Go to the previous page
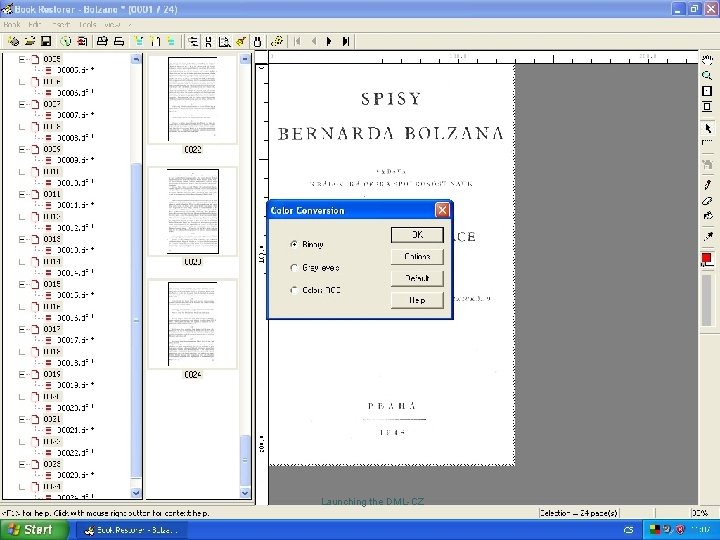The height and width of the screenshot is (540, 720). coord(314,42)
